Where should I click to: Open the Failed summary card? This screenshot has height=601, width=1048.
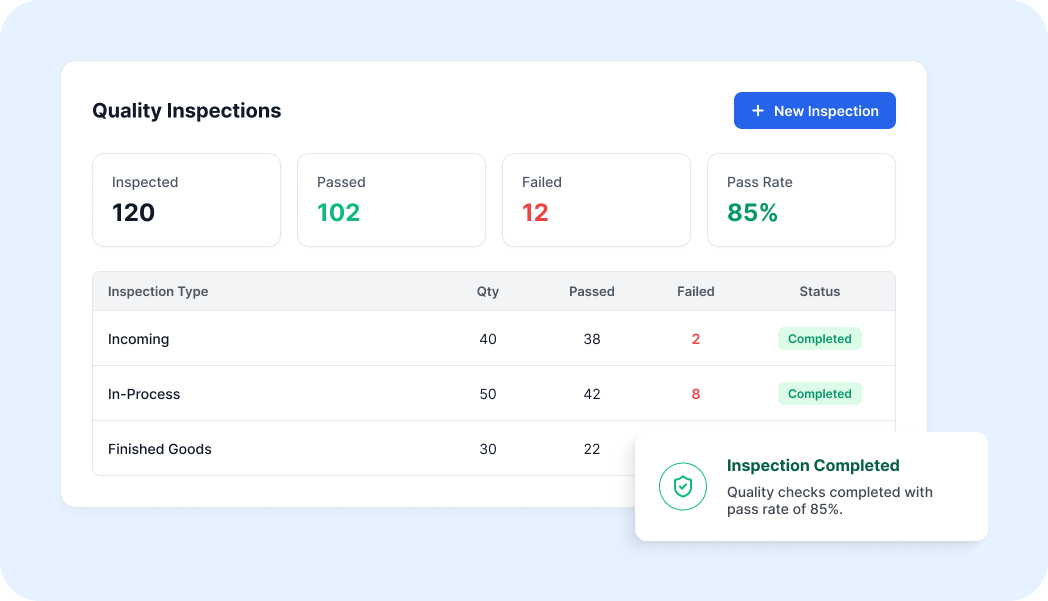[596, 200]
